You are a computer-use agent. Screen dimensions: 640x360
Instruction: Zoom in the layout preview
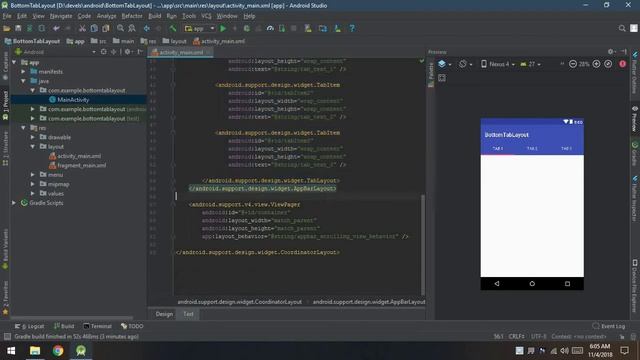pyautogui.click(x=596, y=64)
